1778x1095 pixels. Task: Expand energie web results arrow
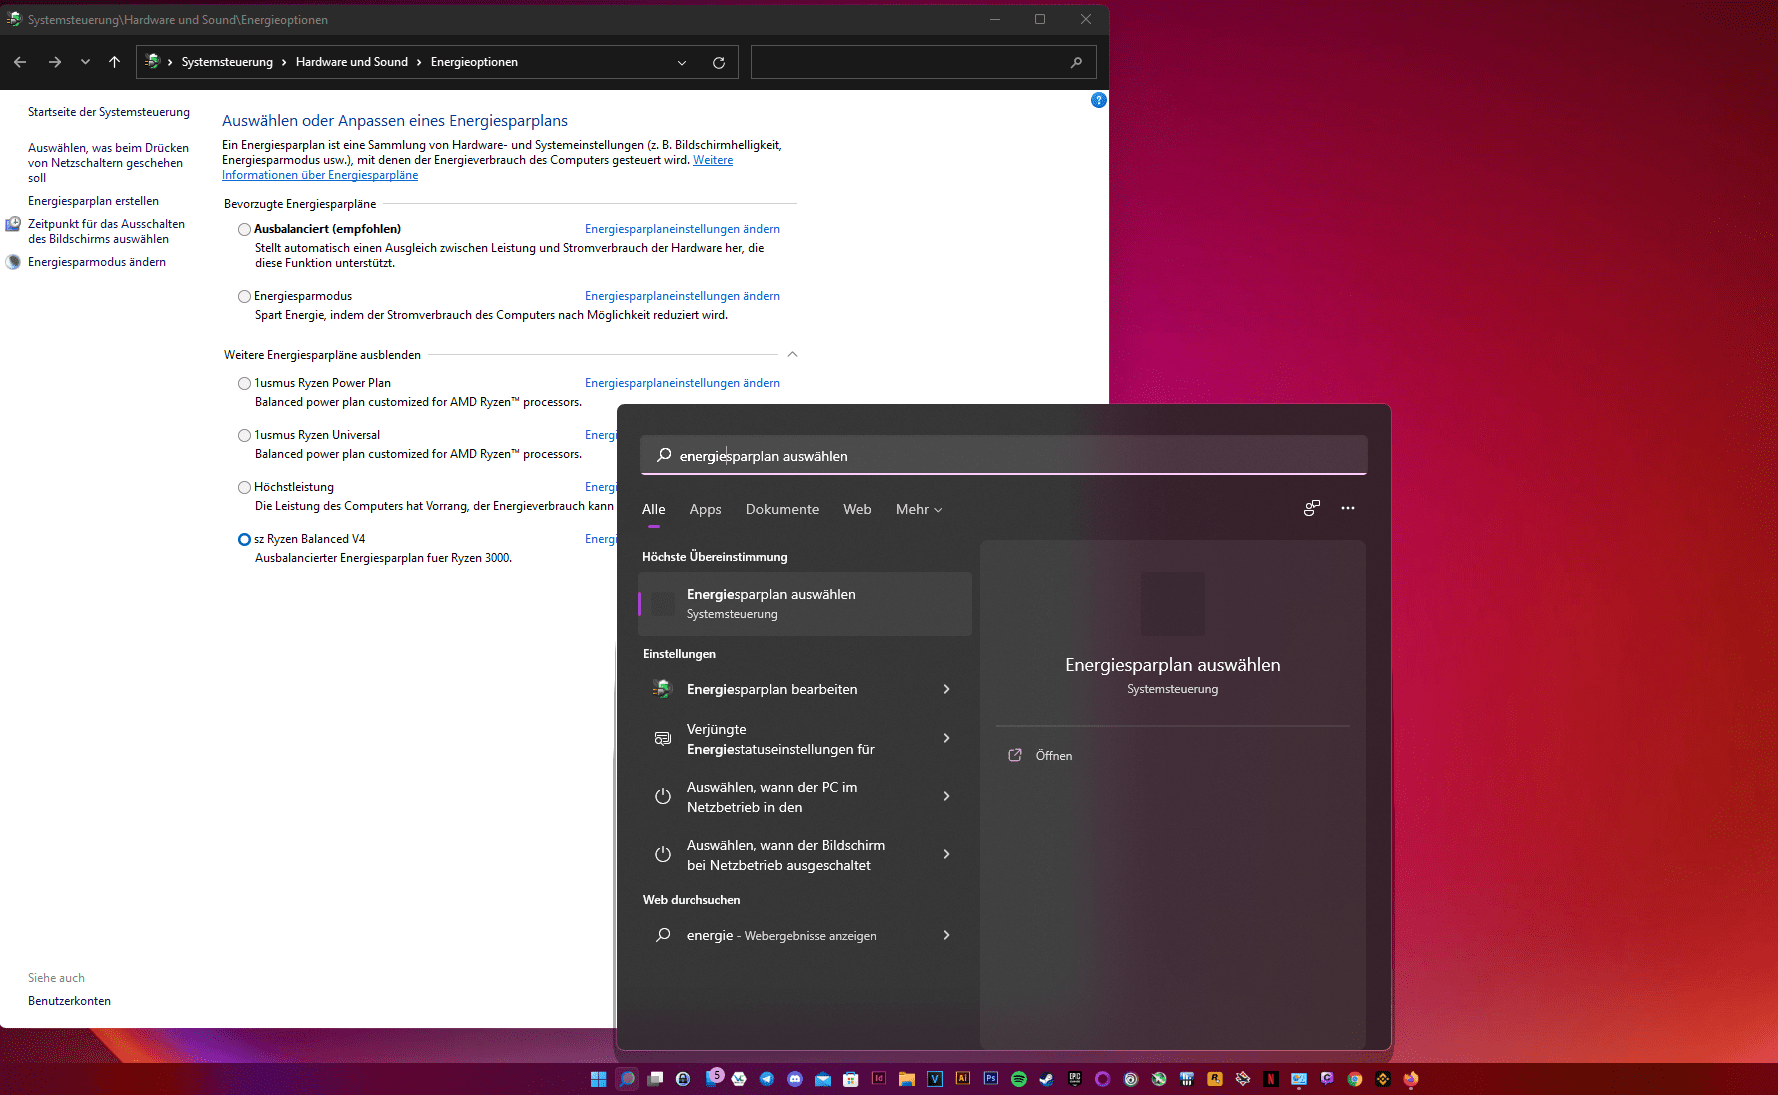pos(946,935)
